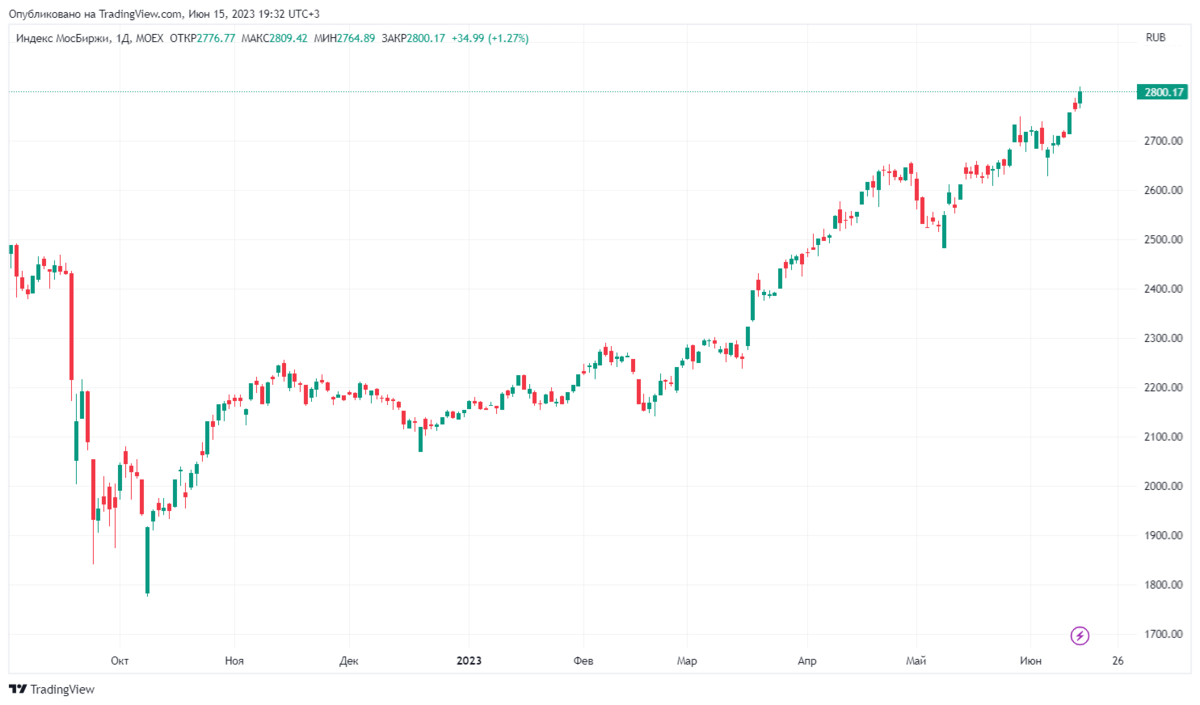Image resolution: width=1200 pixels, height=705 pixels.
Task: Click the Июн month label on the time axis
Action: [x=1029, y=661]
